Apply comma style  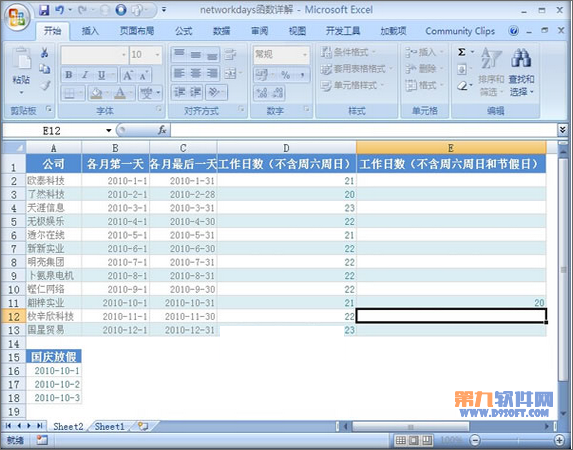coord(303,75)
